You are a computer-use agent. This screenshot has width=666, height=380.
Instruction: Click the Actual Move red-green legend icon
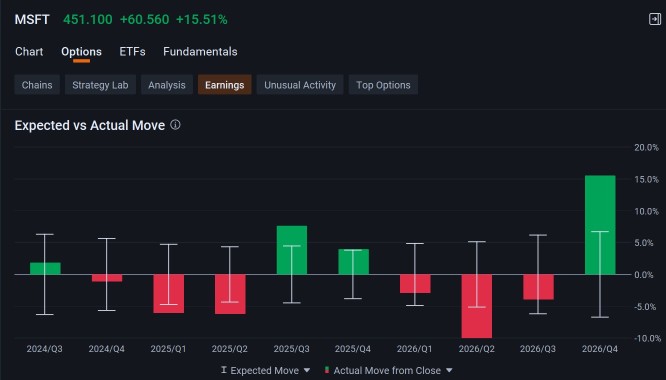[x=327, y=370]
